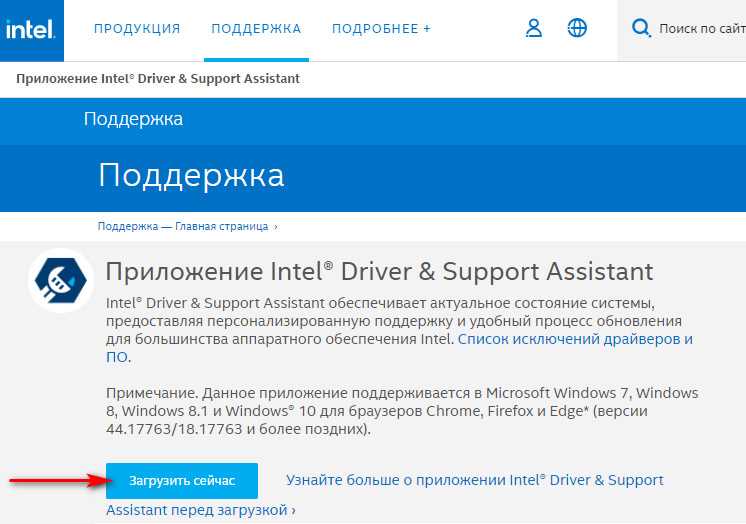Click the Intel logo

31,30
